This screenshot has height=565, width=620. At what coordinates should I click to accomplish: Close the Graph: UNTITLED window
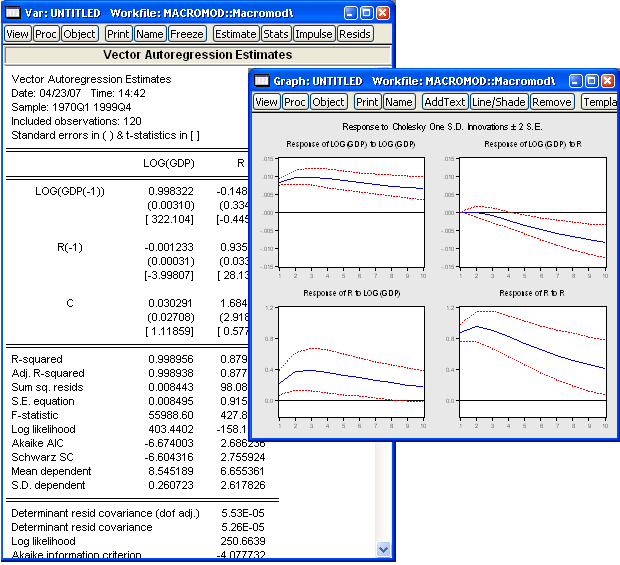(x=606, y=80)
